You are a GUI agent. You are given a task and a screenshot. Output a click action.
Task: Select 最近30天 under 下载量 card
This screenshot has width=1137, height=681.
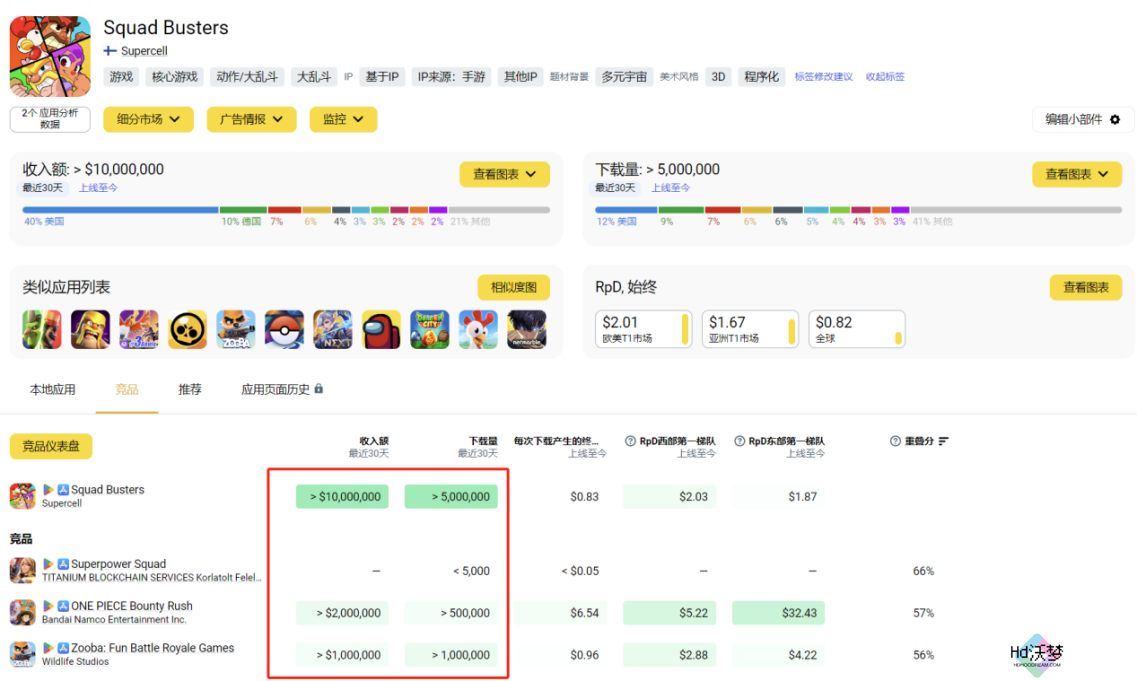point(616,188)
